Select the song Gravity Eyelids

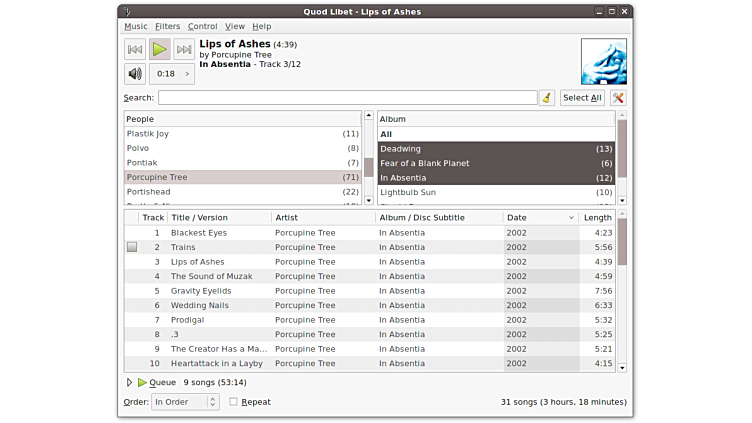[370, 291]
